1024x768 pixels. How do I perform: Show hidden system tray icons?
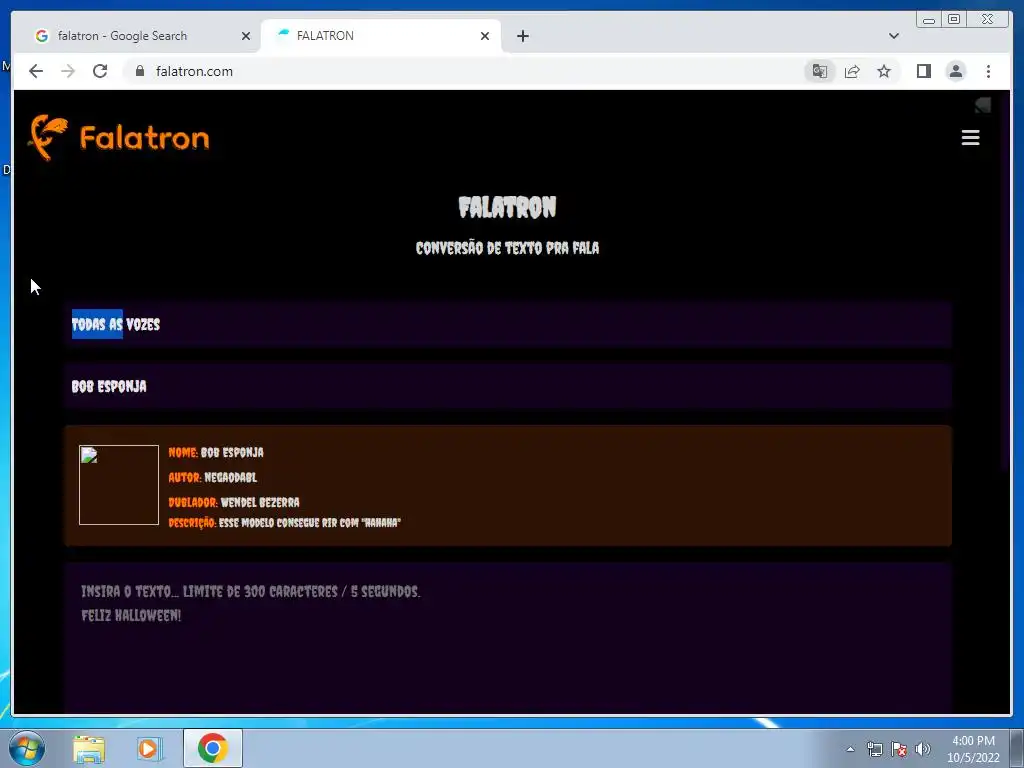pyautogui.click(x=850, y=749)
